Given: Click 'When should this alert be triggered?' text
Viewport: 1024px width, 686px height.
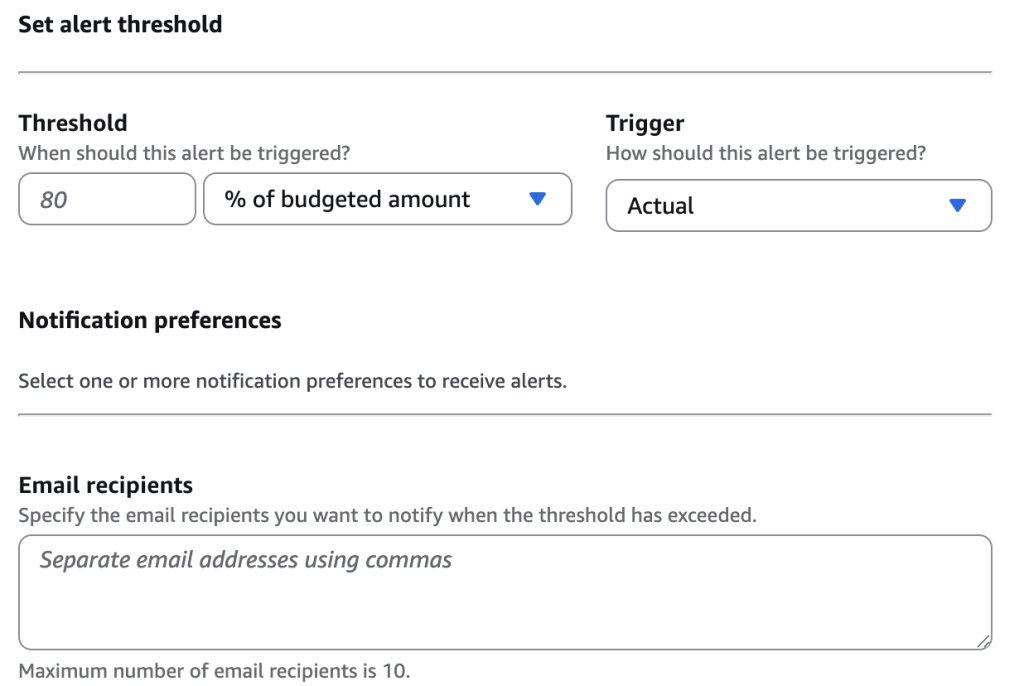Looking at the screenshot, I should coord(185,154).
